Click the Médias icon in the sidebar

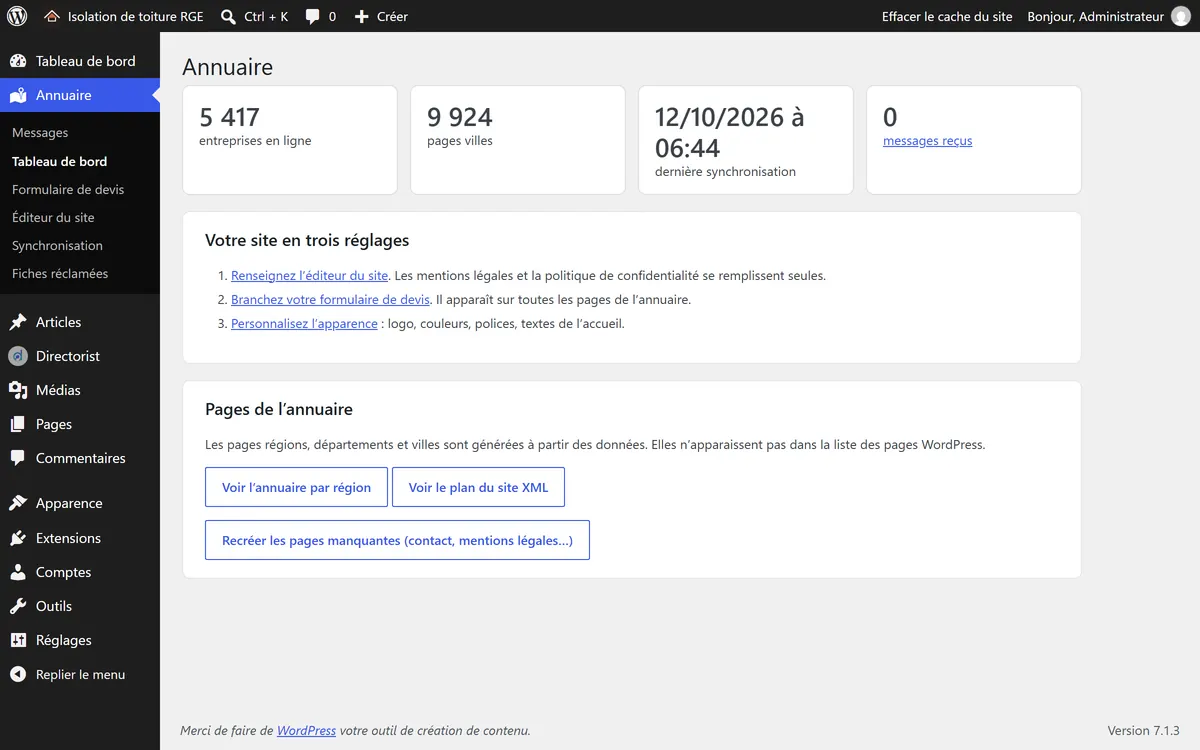coord(18,390)
